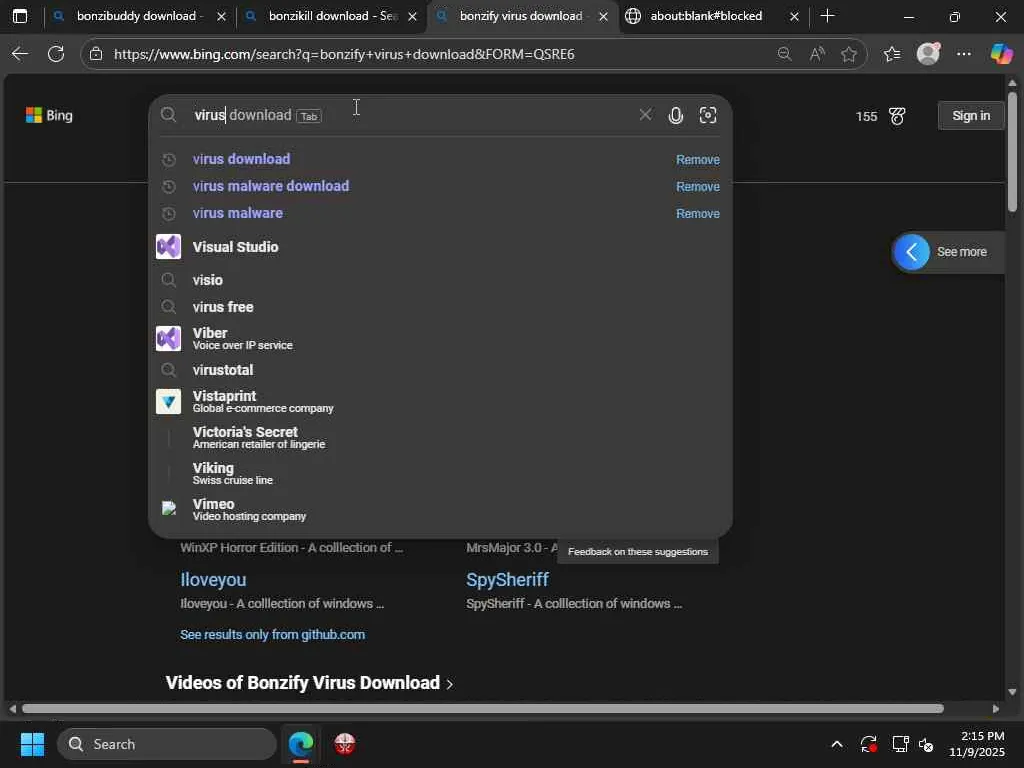Image resolution: width=1024 pixels, height=768 pixels.
Task: Click the 155 rewards points count
Action: (867, 116)
